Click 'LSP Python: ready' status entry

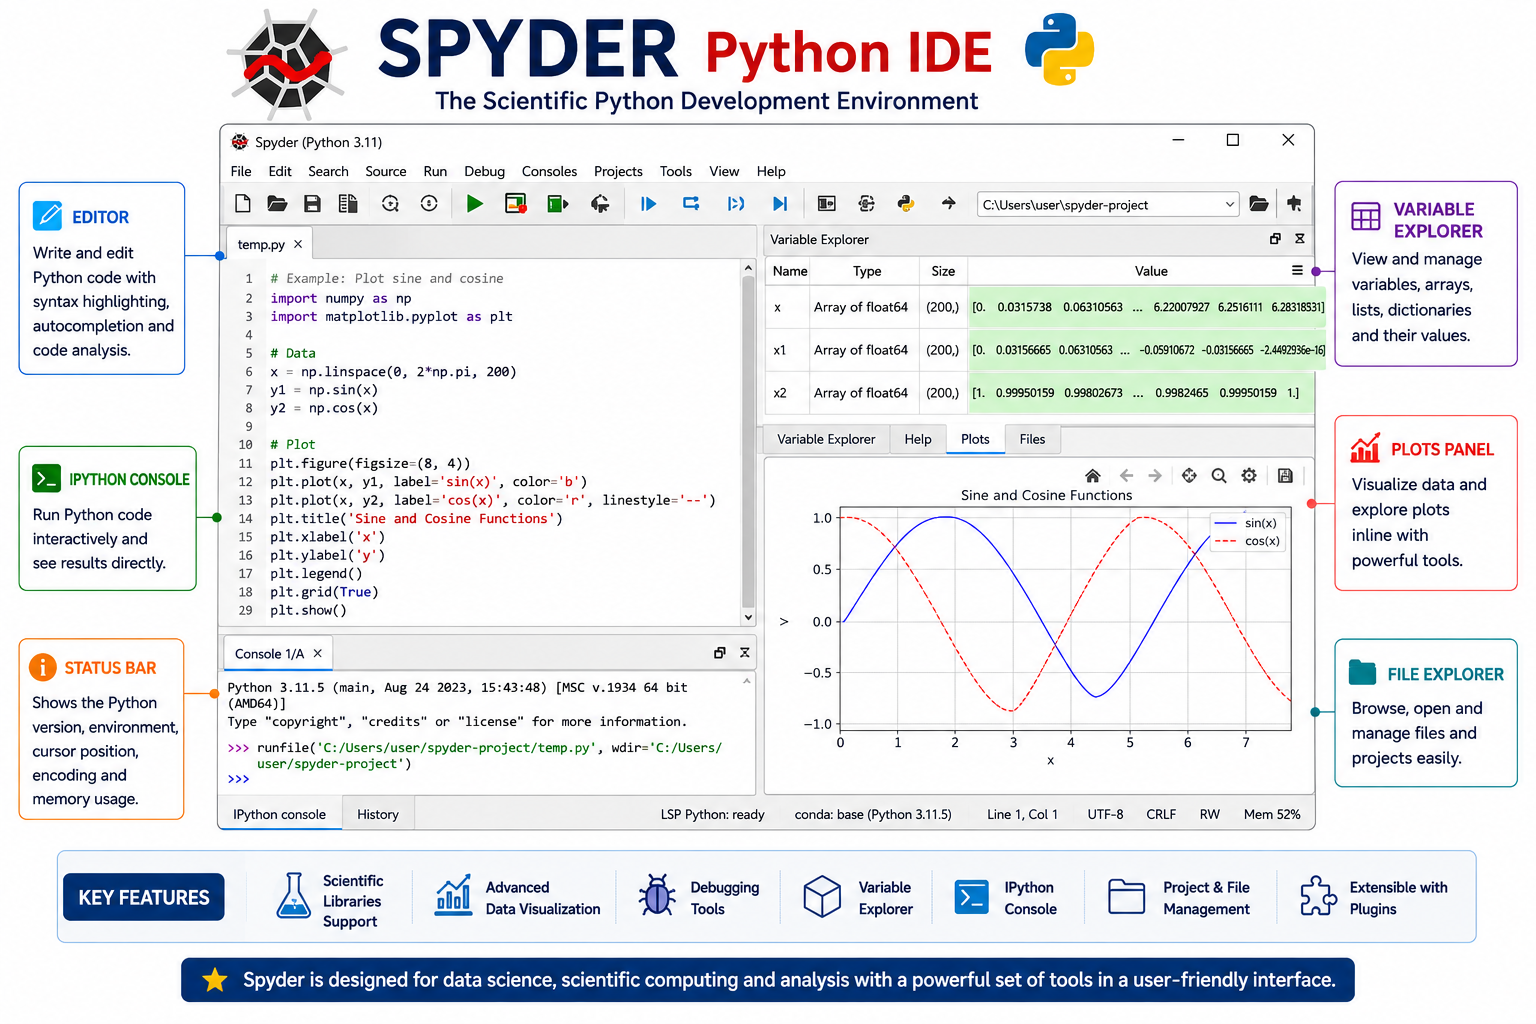coord(712,814)
